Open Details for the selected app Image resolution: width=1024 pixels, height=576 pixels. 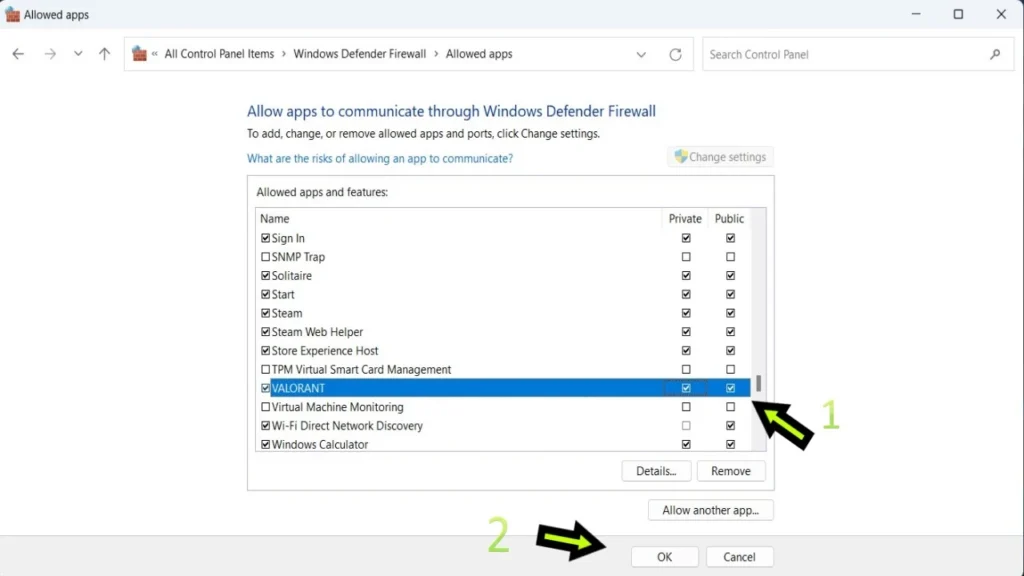[656, 472]
